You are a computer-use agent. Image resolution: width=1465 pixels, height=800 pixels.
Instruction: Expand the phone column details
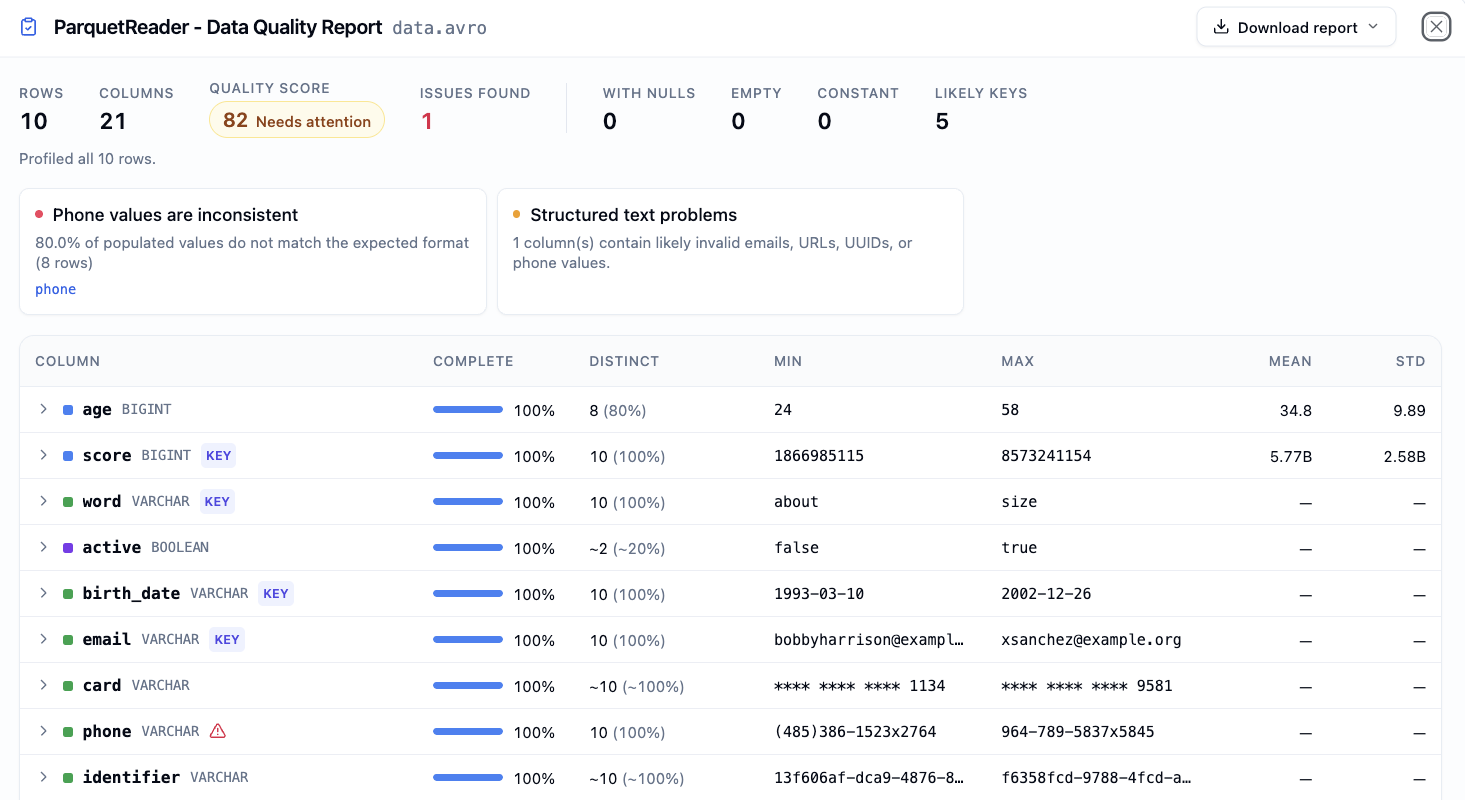click(x=43, y=731)
